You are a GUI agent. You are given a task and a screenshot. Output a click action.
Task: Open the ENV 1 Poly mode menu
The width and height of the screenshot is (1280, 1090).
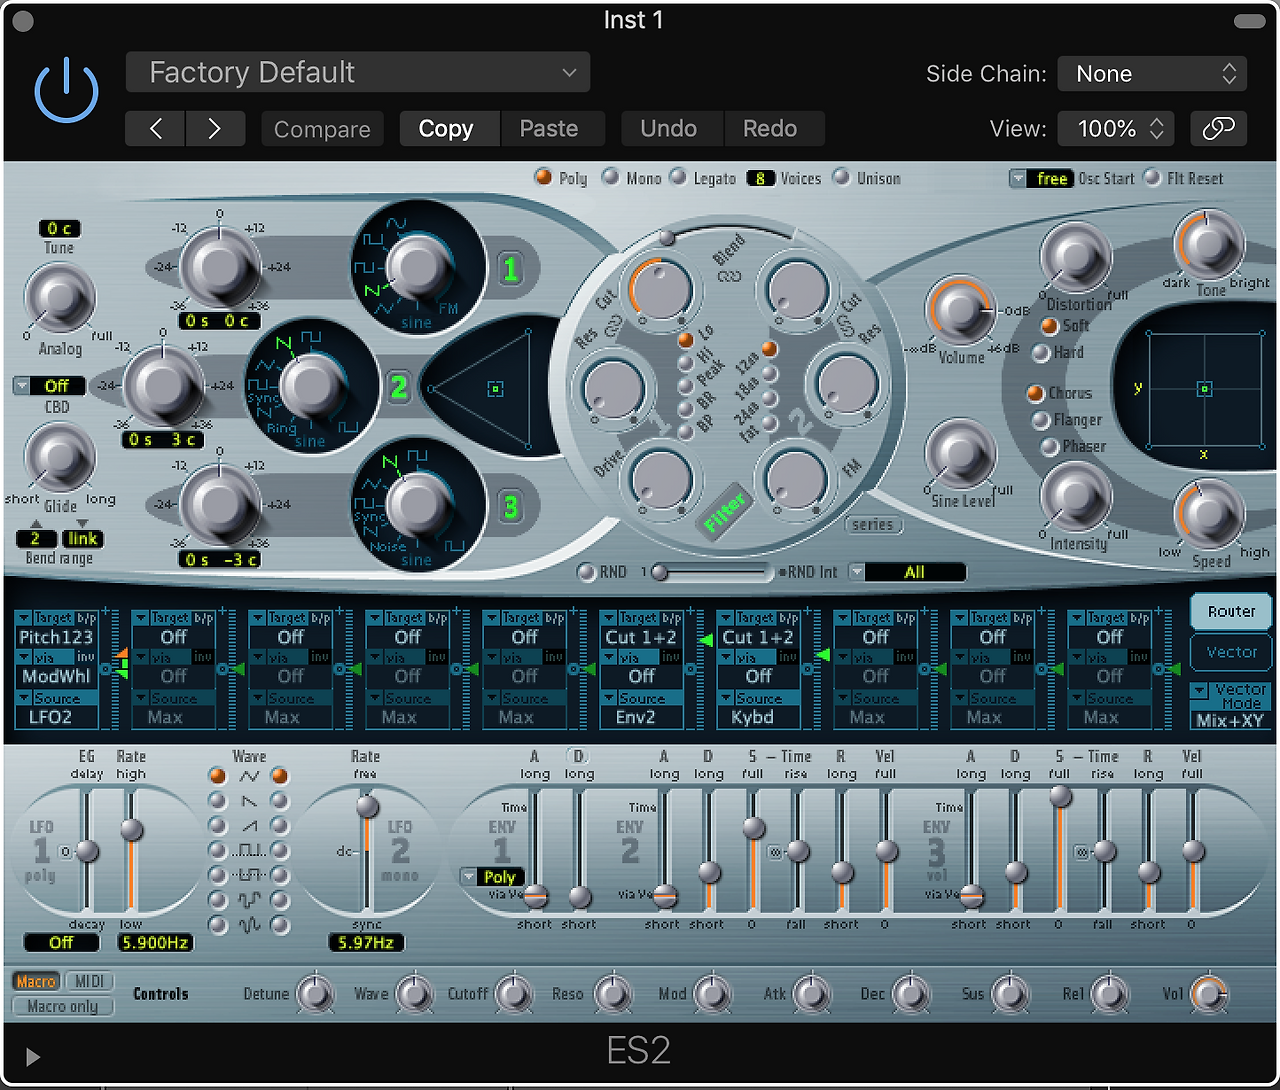tap(490, 877)
